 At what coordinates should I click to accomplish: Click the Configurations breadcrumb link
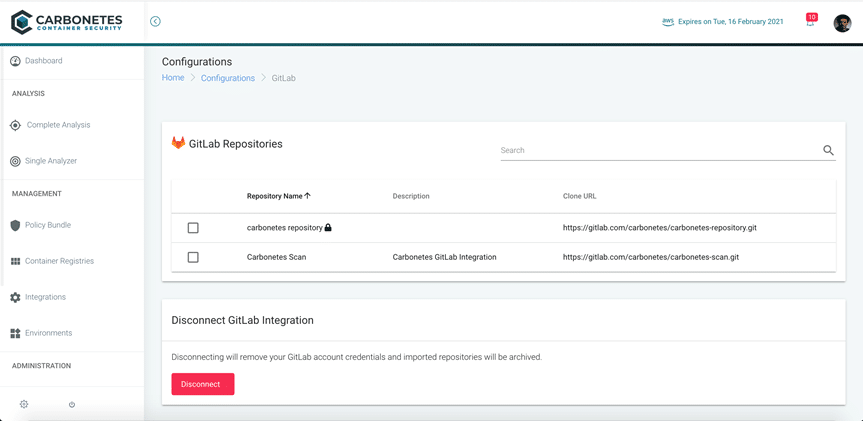[228, 78]
